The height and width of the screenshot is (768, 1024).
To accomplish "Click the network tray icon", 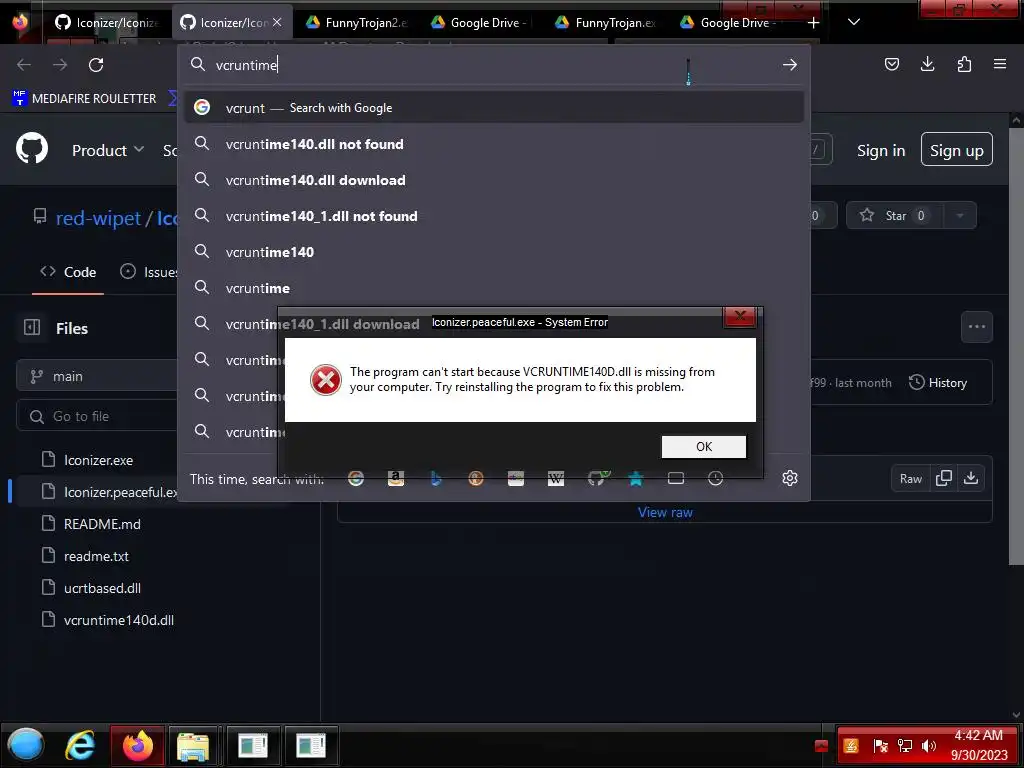I will (905, 746).
